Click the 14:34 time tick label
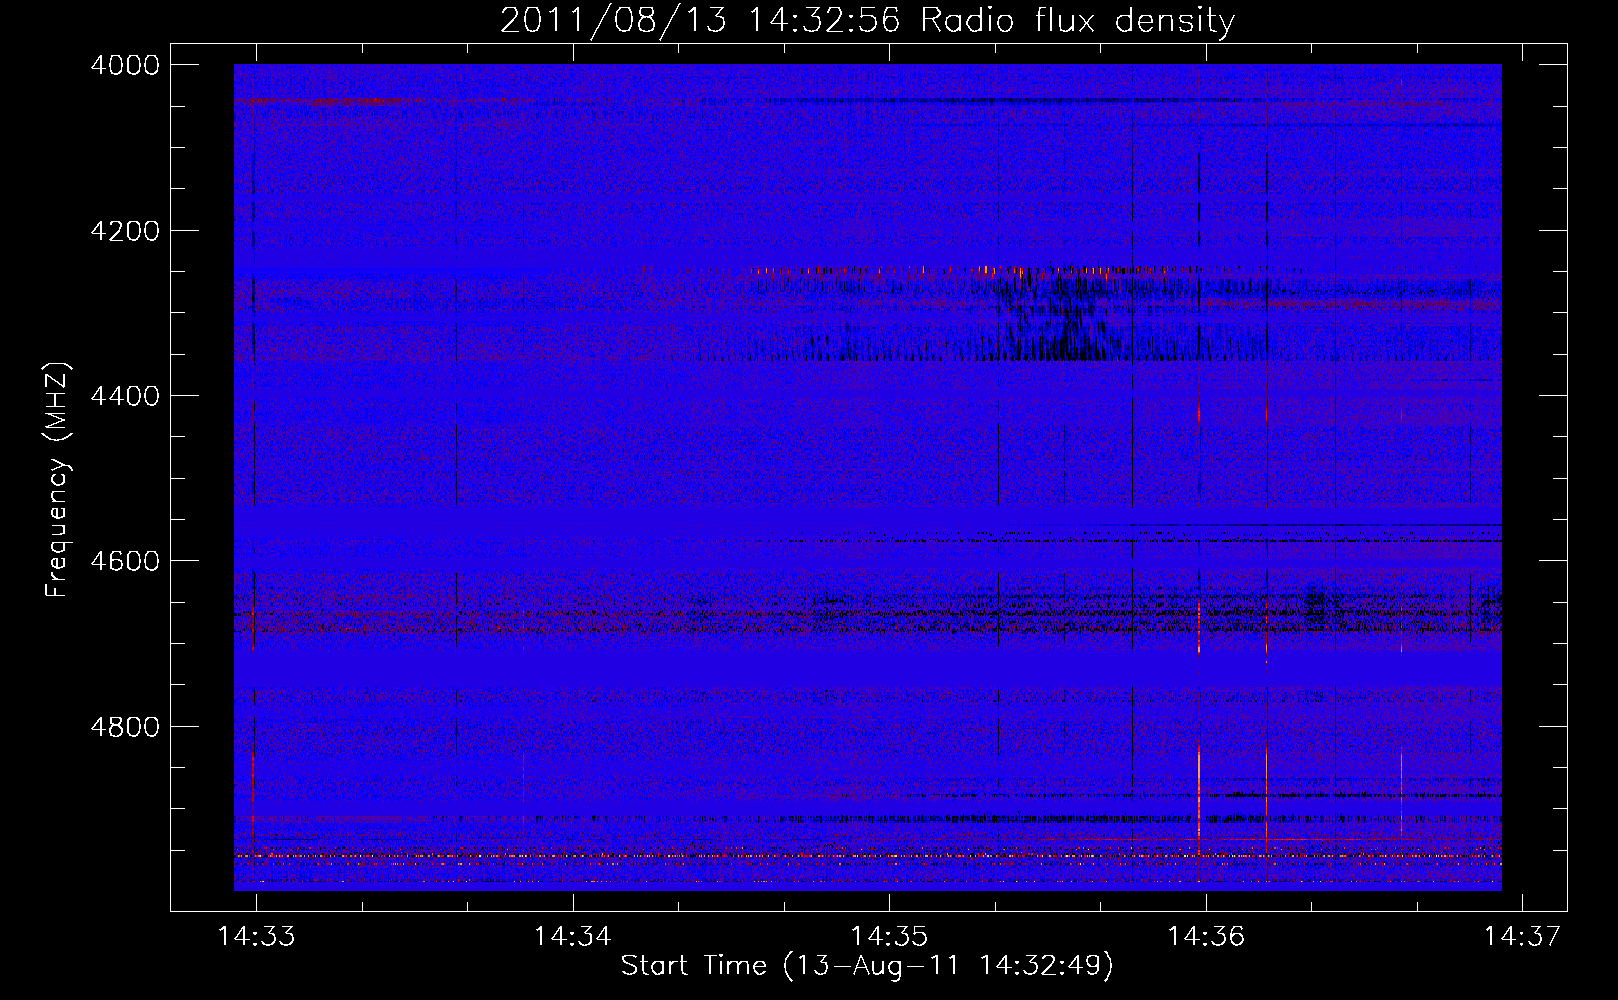Screen dimensions: 1618x1000 pyautogui.click(x=573, y=936)
